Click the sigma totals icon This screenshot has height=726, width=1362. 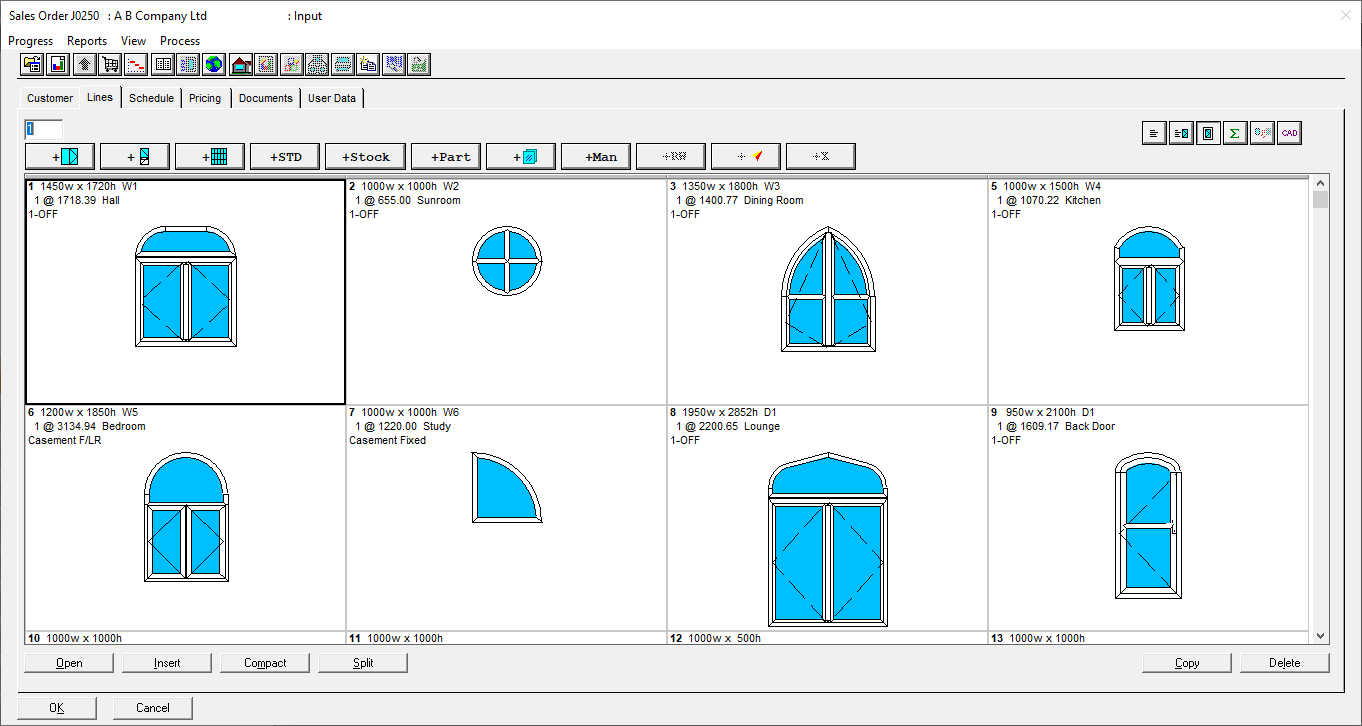(1235, 132)
